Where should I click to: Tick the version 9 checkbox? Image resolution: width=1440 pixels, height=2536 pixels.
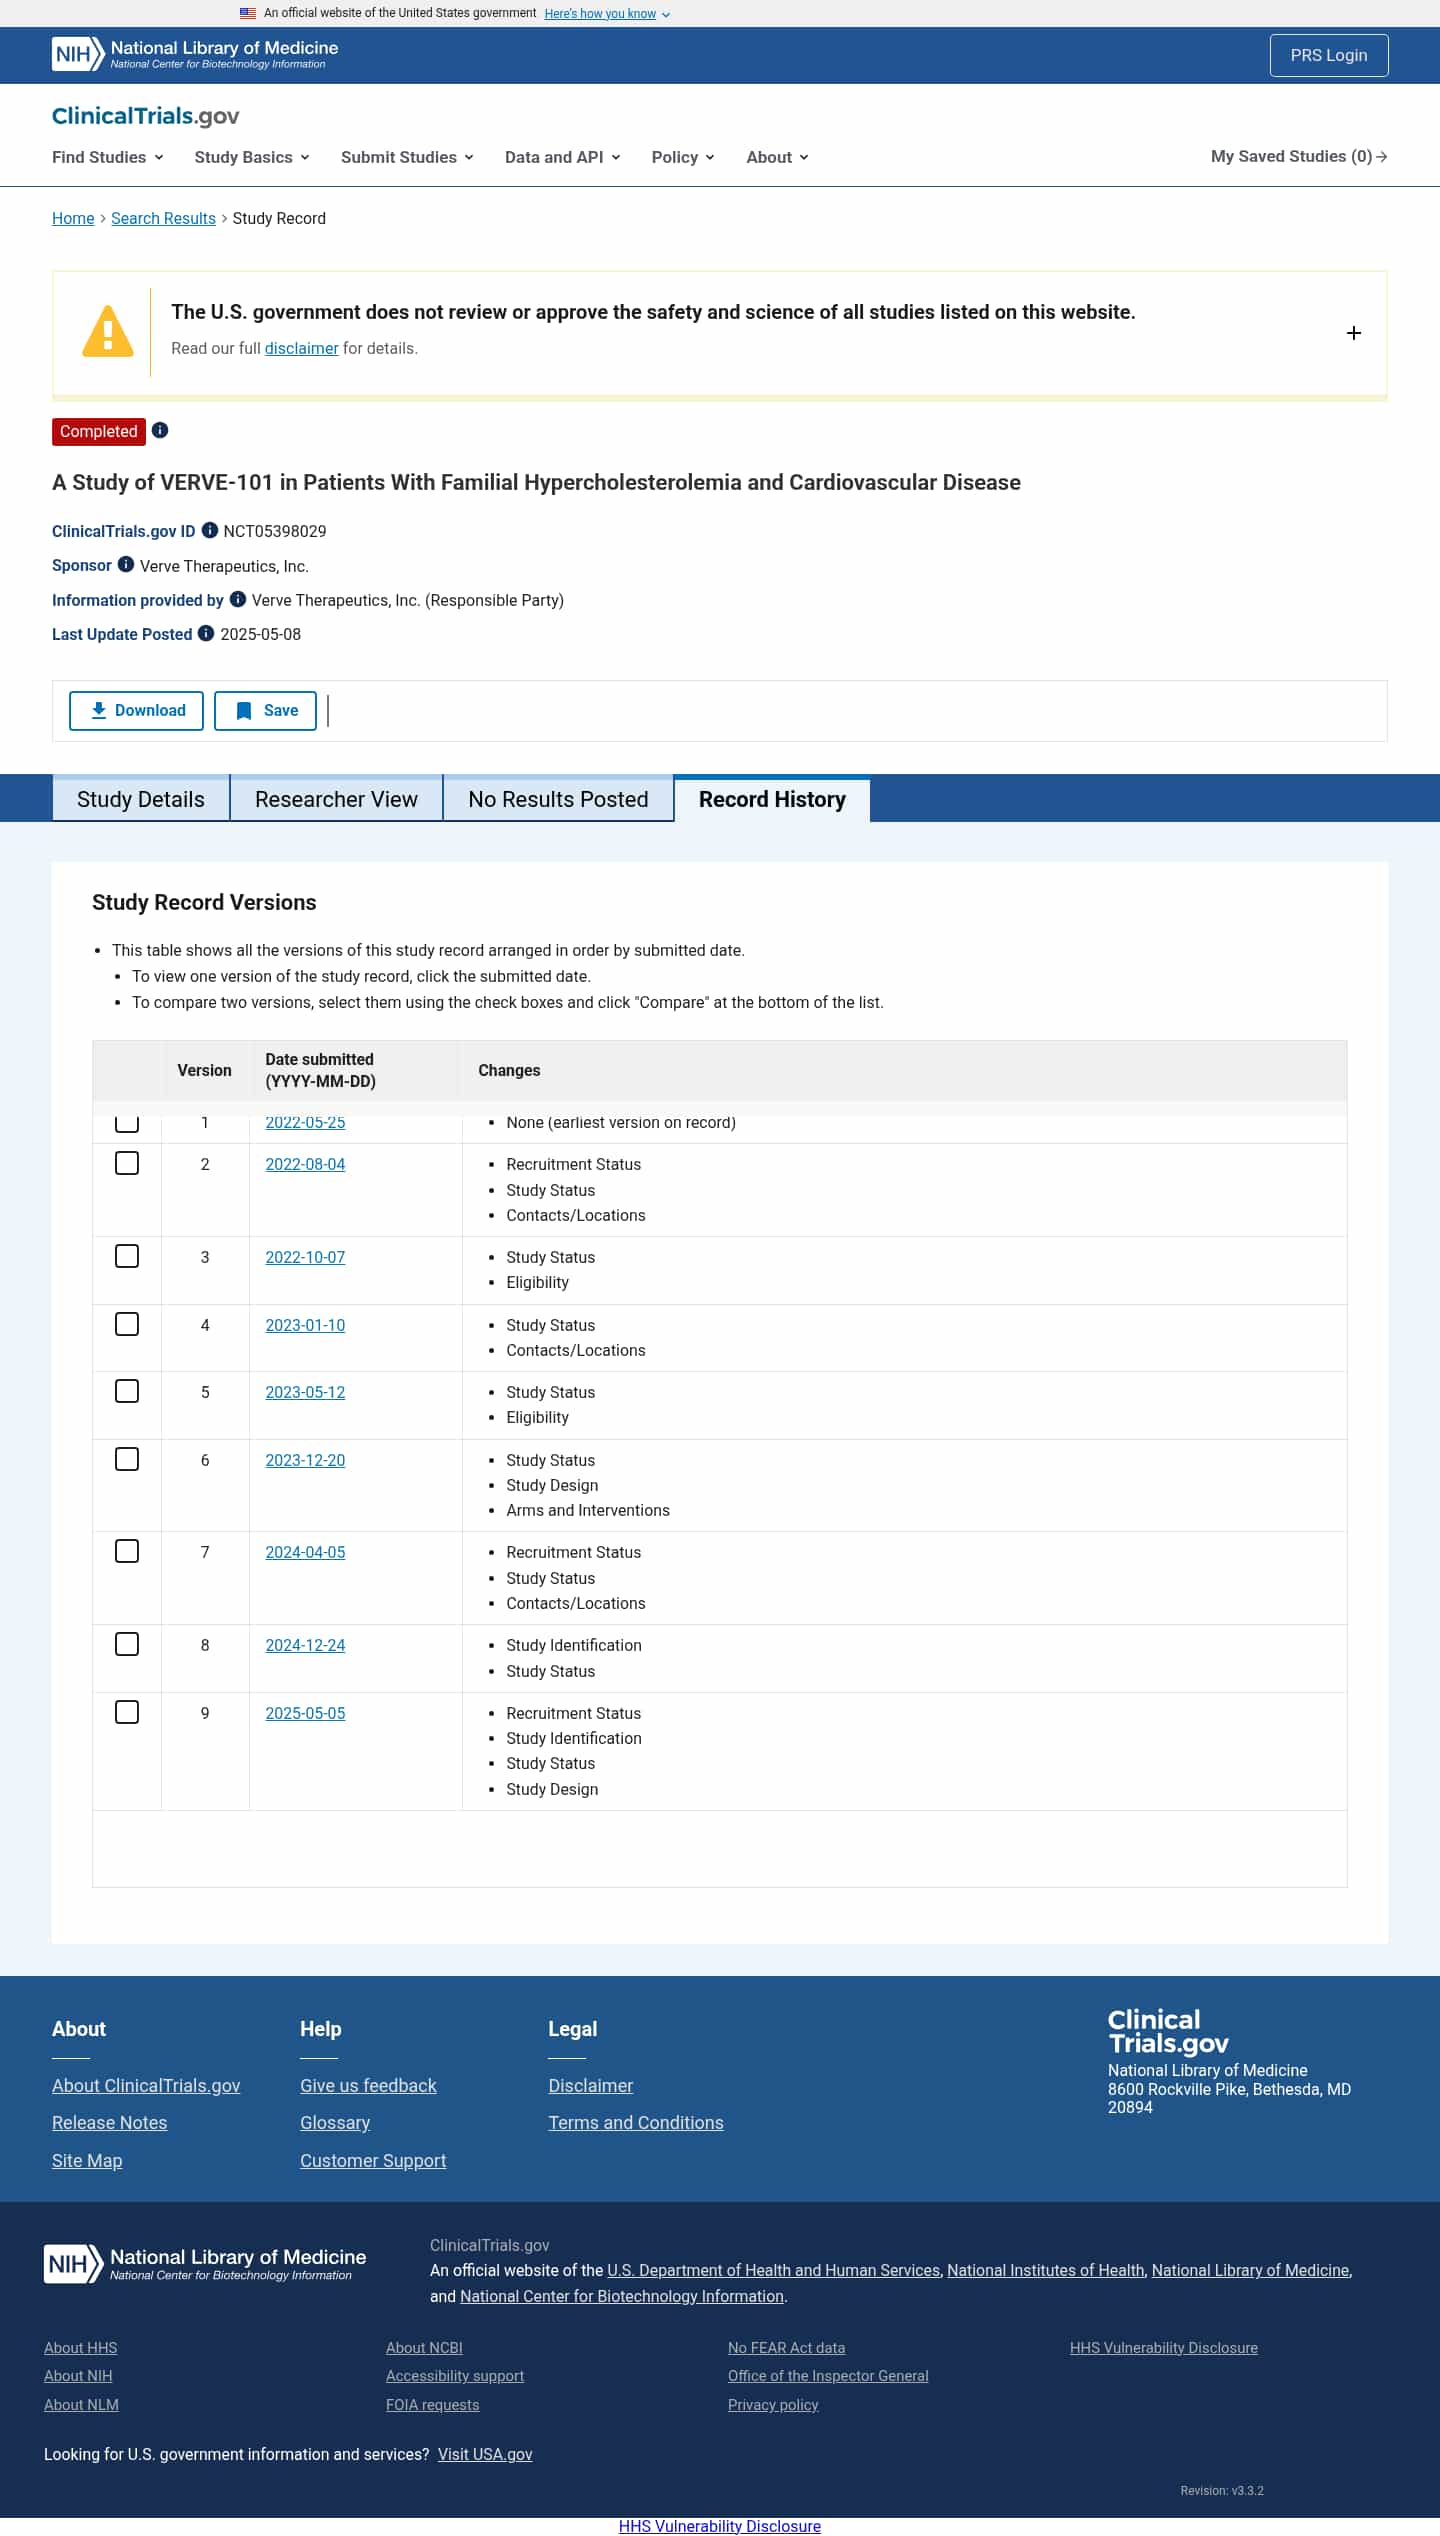point(127,1712)
